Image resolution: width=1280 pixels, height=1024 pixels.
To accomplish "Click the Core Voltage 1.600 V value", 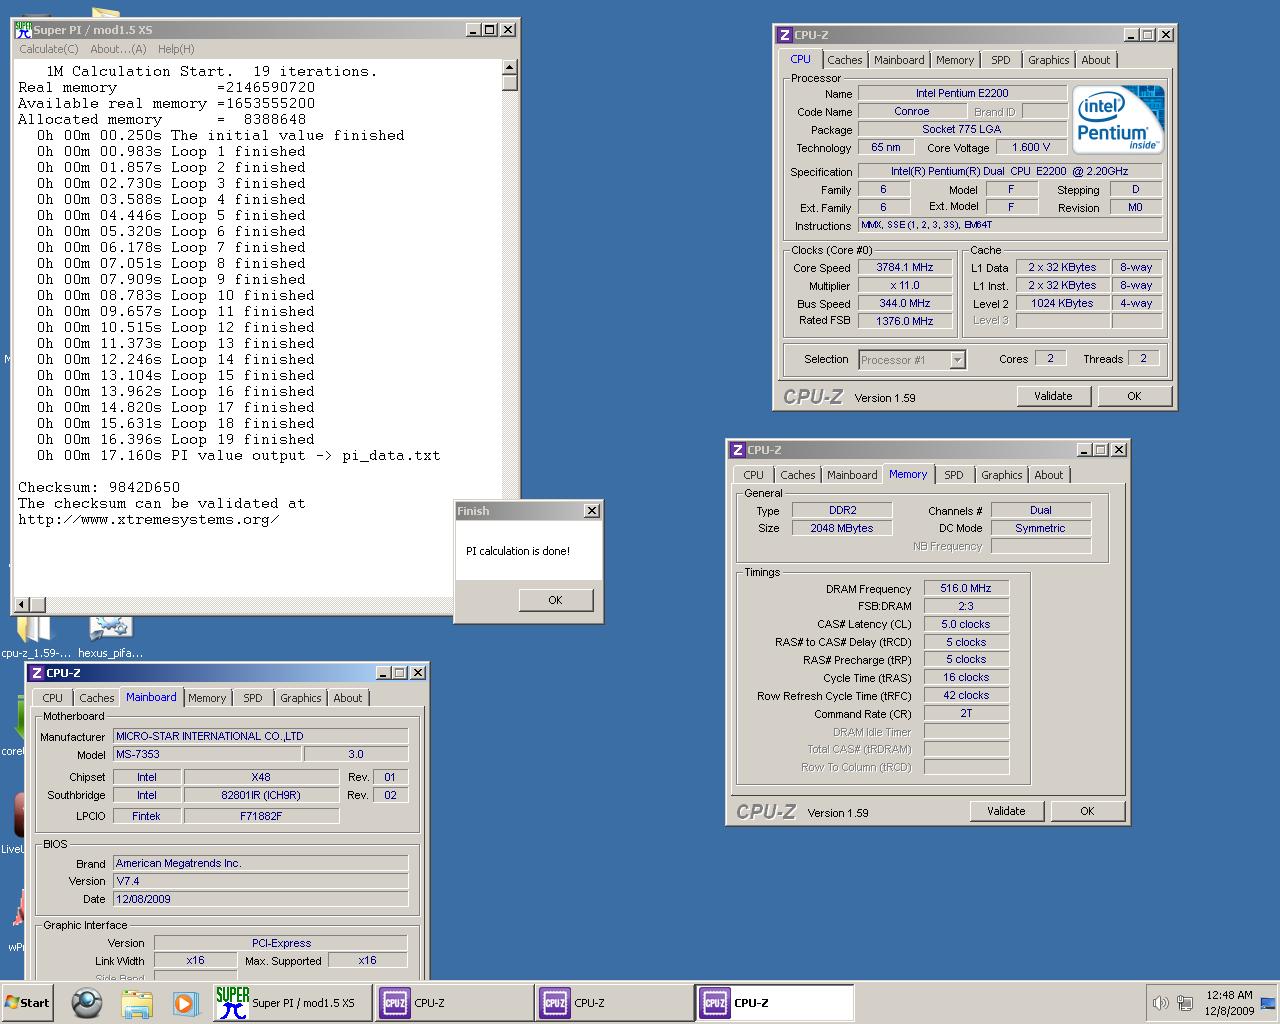I will [1031, 148].
